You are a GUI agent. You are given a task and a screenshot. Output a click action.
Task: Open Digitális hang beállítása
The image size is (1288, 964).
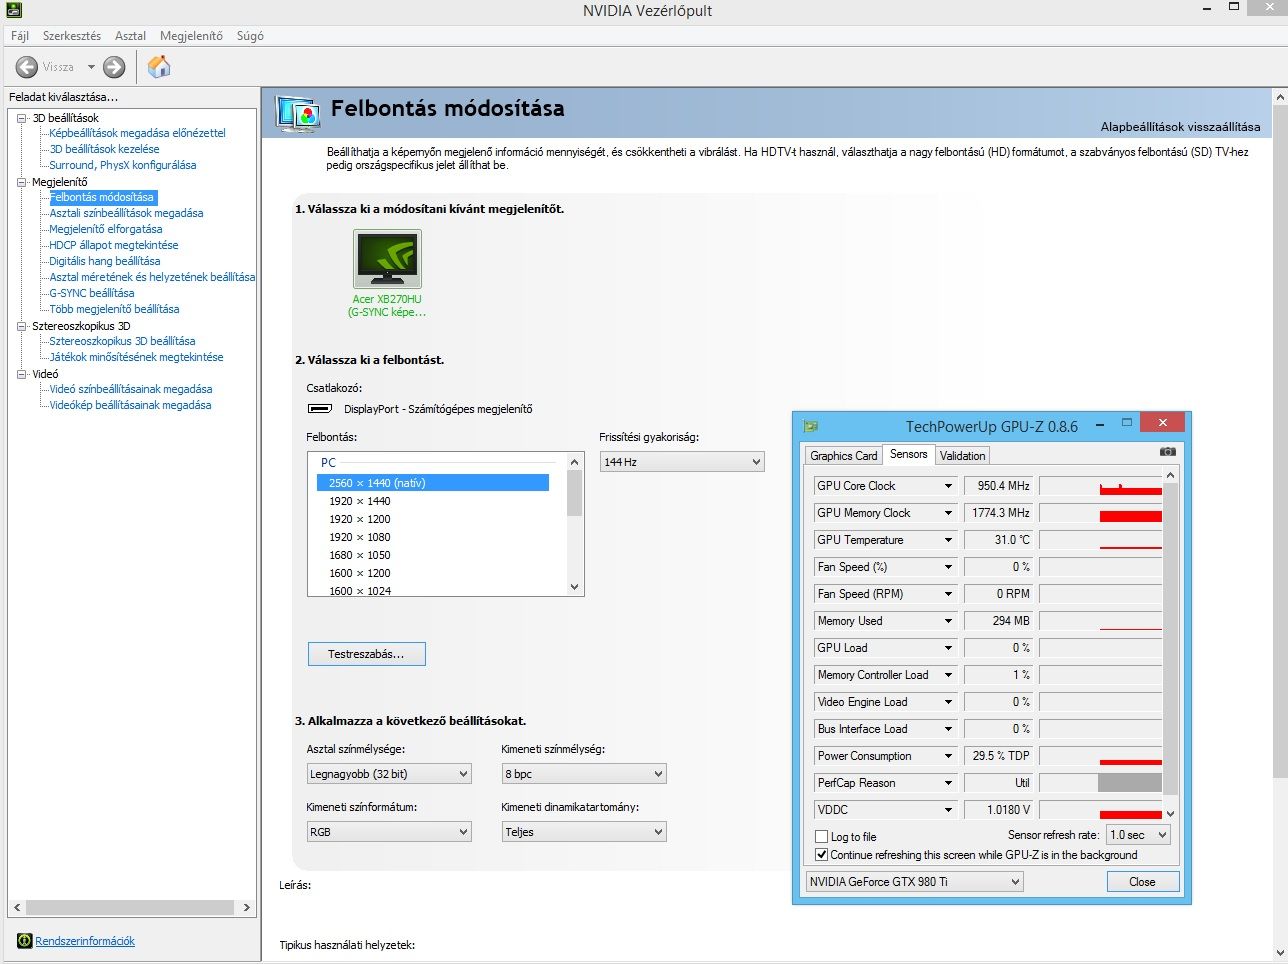point(105,261)
